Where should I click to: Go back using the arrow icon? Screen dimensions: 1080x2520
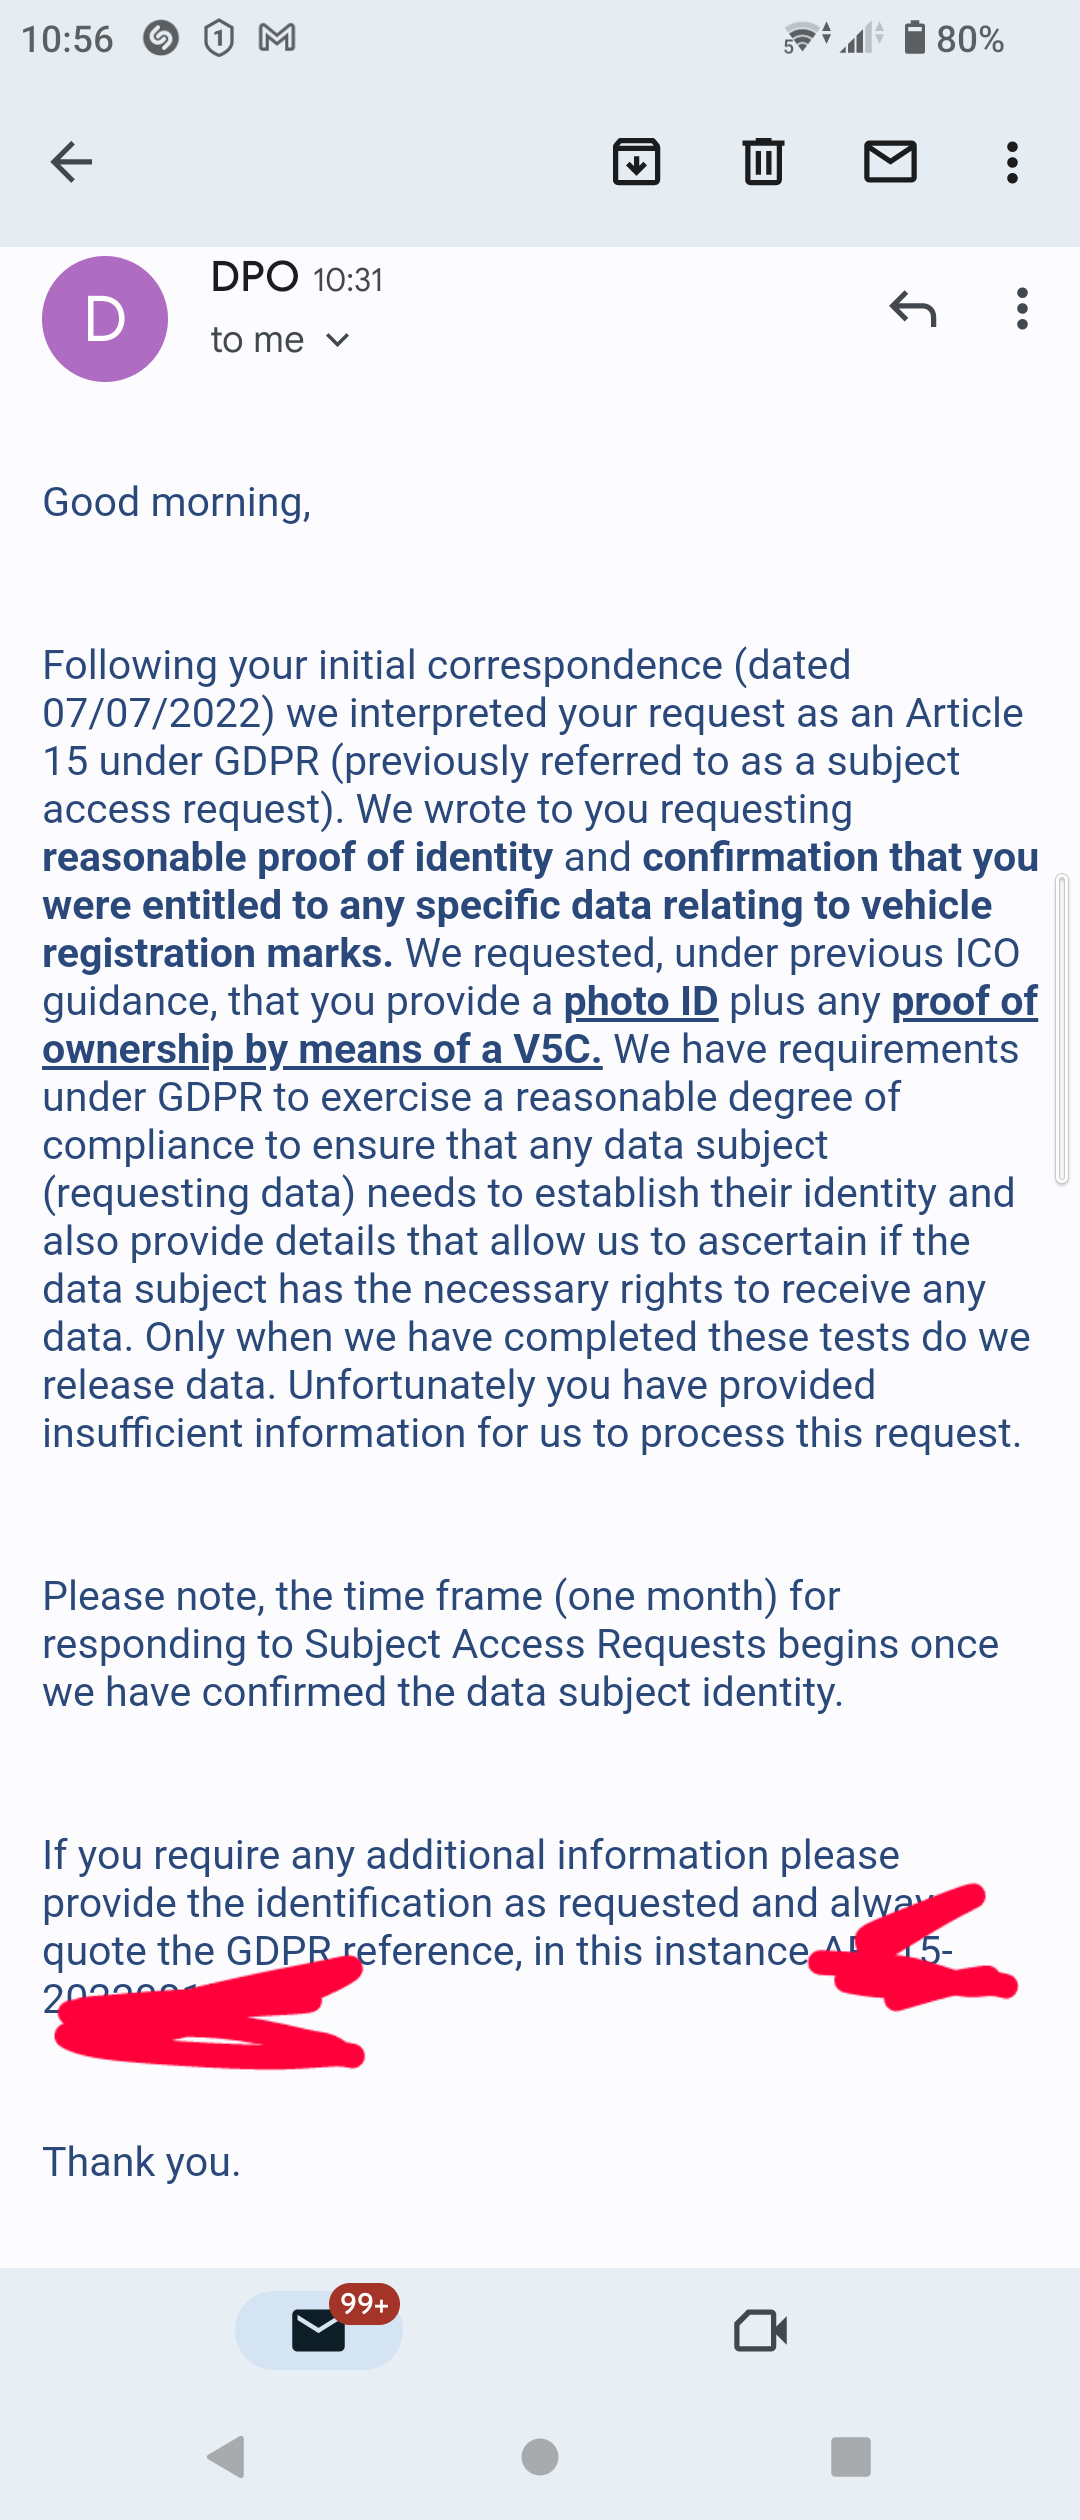coord(71,162)
